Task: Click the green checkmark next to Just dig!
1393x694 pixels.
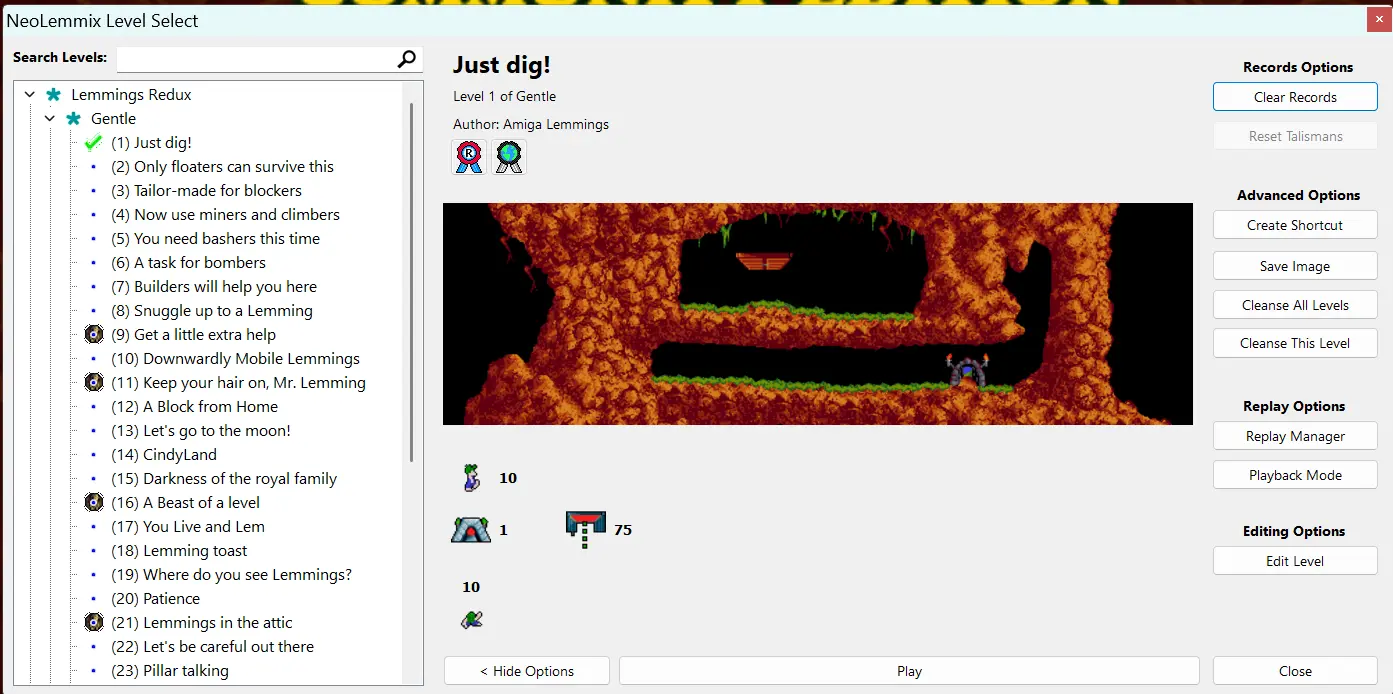Action: click(x=94, y=143)
